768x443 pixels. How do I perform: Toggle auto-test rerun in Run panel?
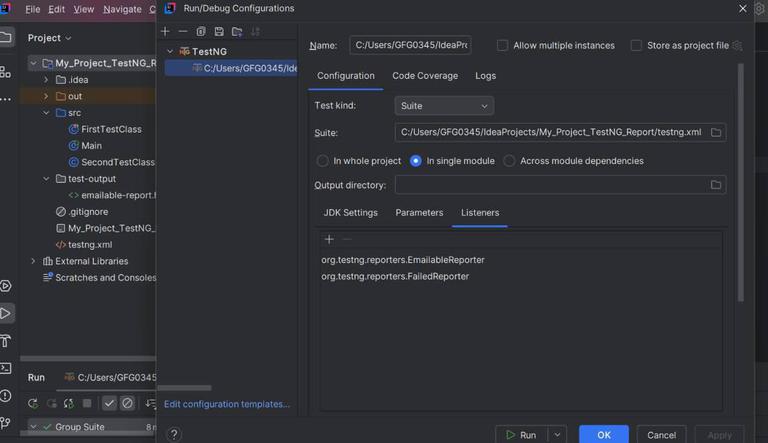[69, 403]
